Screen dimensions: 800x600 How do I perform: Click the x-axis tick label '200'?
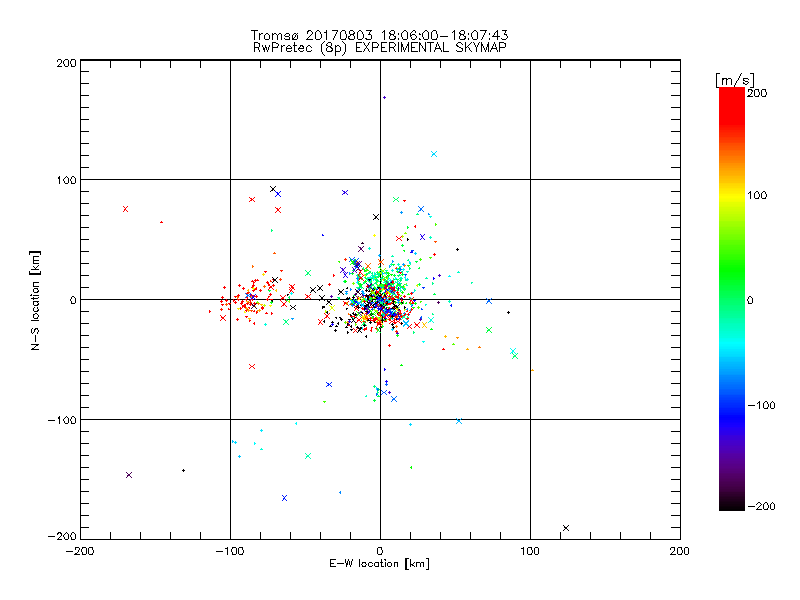[x=680, y=551]
